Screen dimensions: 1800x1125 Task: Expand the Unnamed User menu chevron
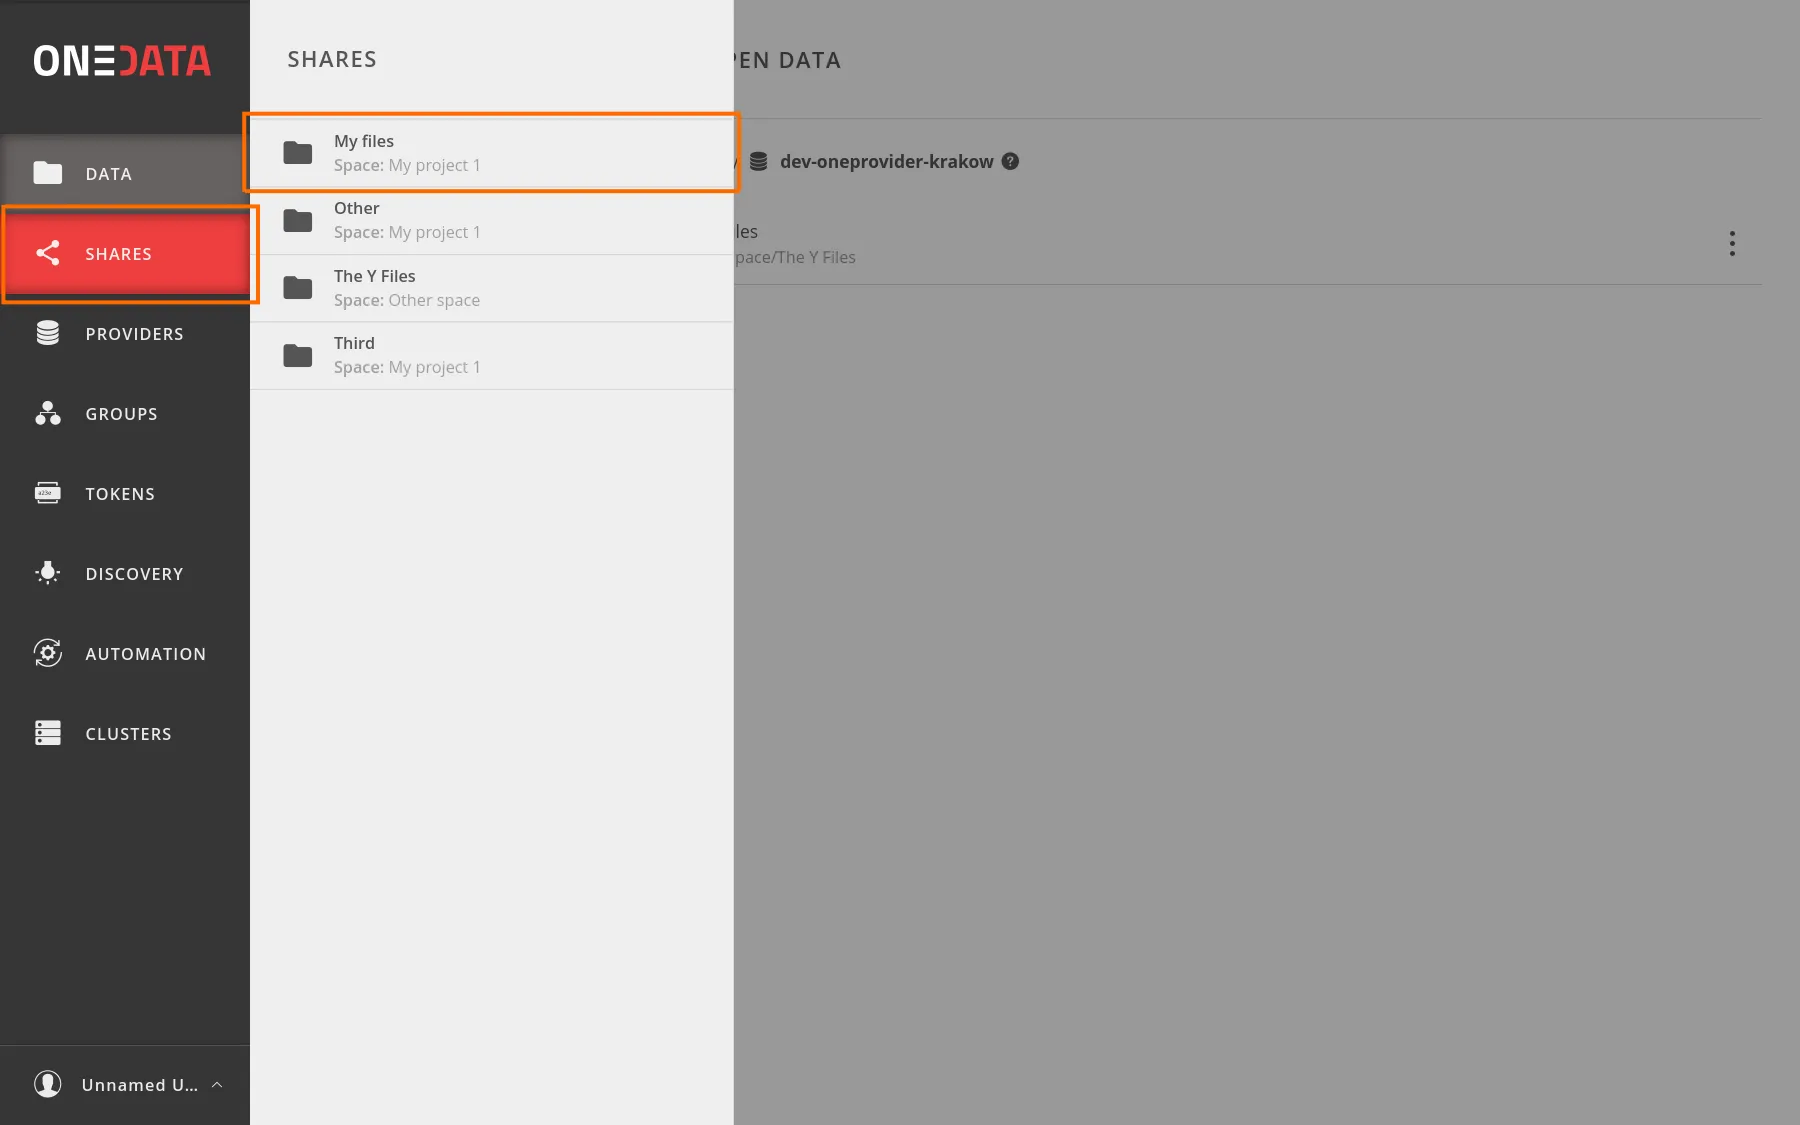coord(217,1085)
